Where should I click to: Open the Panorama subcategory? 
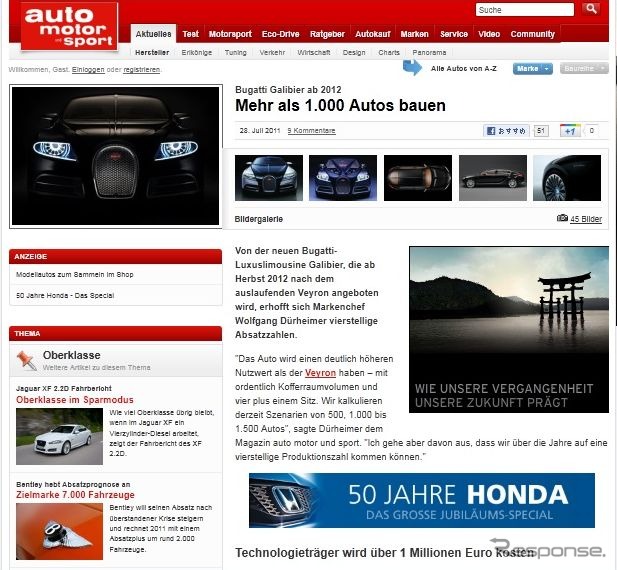429,52
